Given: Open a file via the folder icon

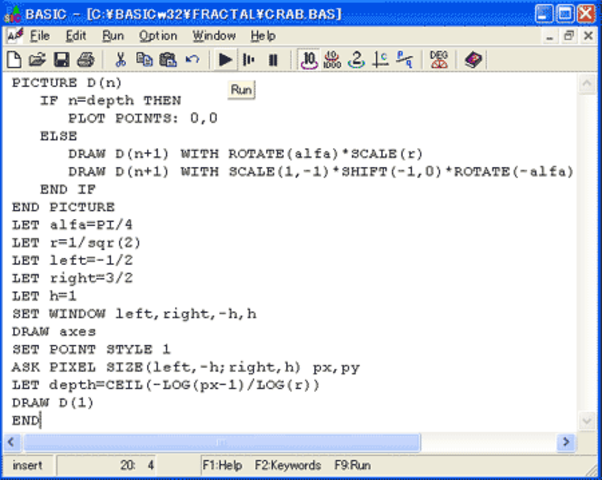Looking at the screenshot, I should tap(37, 60).
